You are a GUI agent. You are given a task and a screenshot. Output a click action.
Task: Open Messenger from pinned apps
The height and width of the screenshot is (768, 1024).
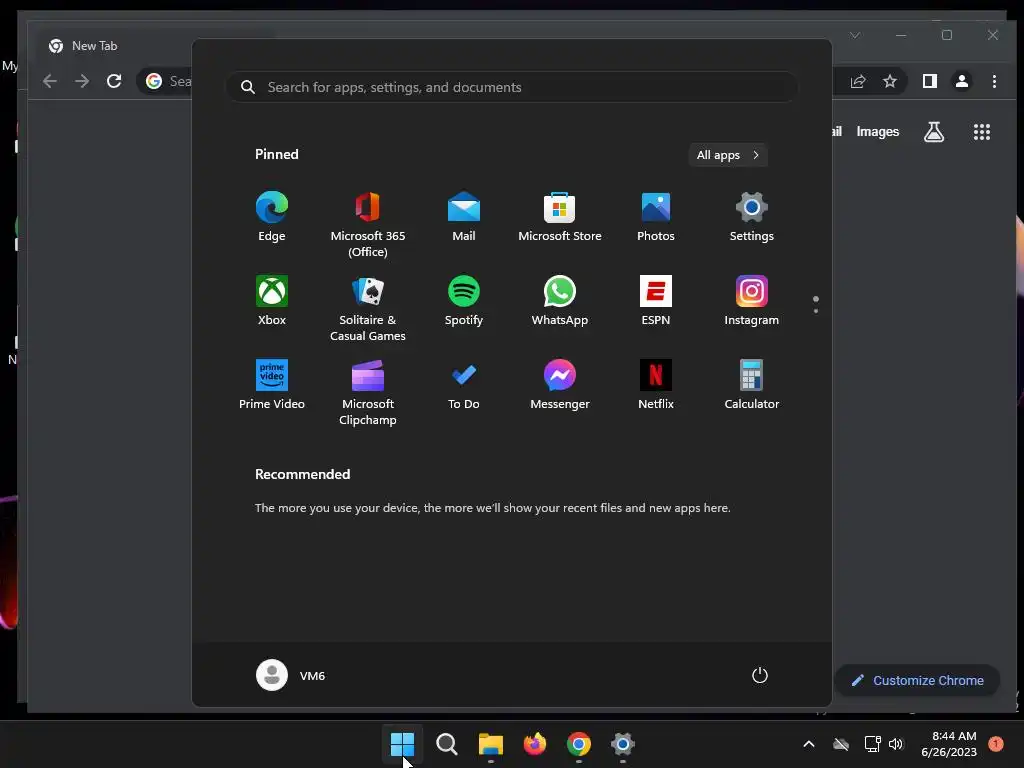(560, 385)
